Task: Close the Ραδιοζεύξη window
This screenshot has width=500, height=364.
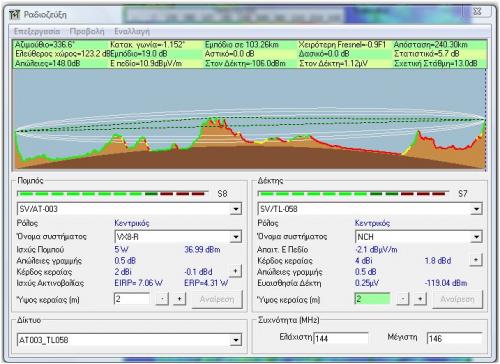Action: pos(477,11)
